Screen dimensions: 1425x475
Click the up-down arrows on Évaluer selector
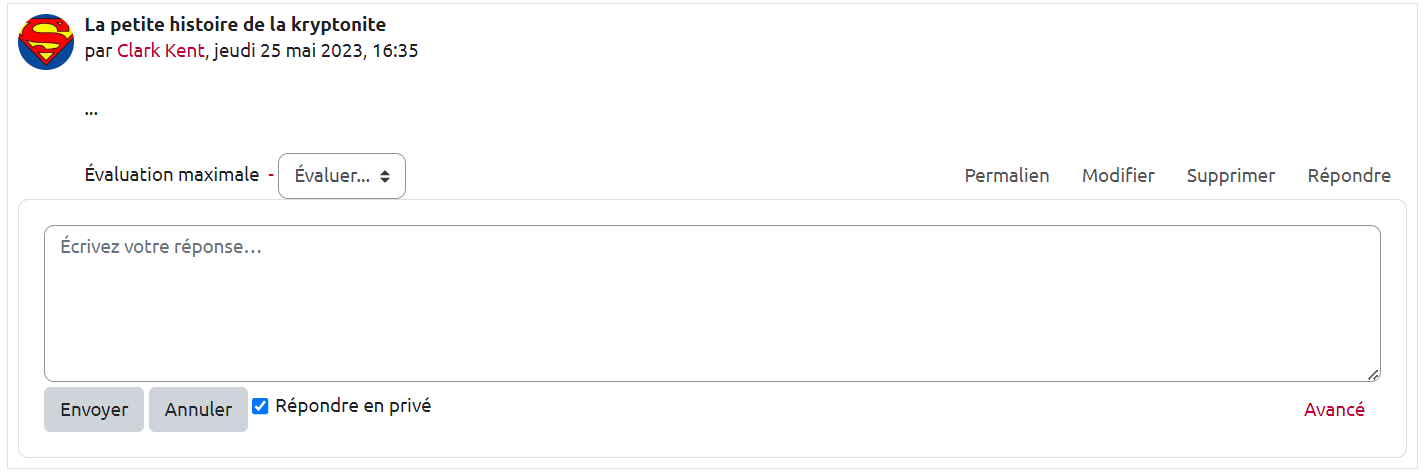(x=385, y=176)
